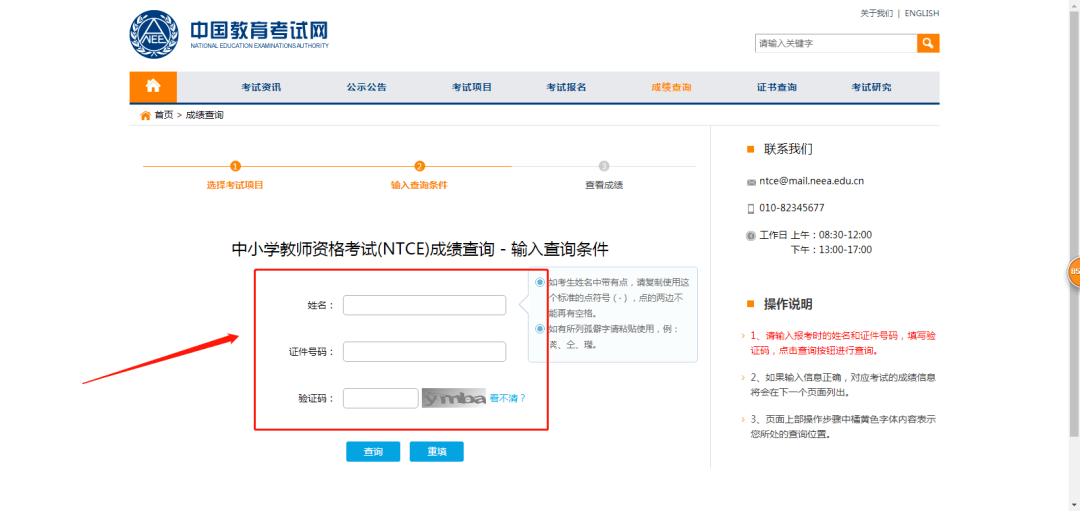Click the orange search magnifier button
The height and width of the screenshot is (511, 1080).
[928, 43]
